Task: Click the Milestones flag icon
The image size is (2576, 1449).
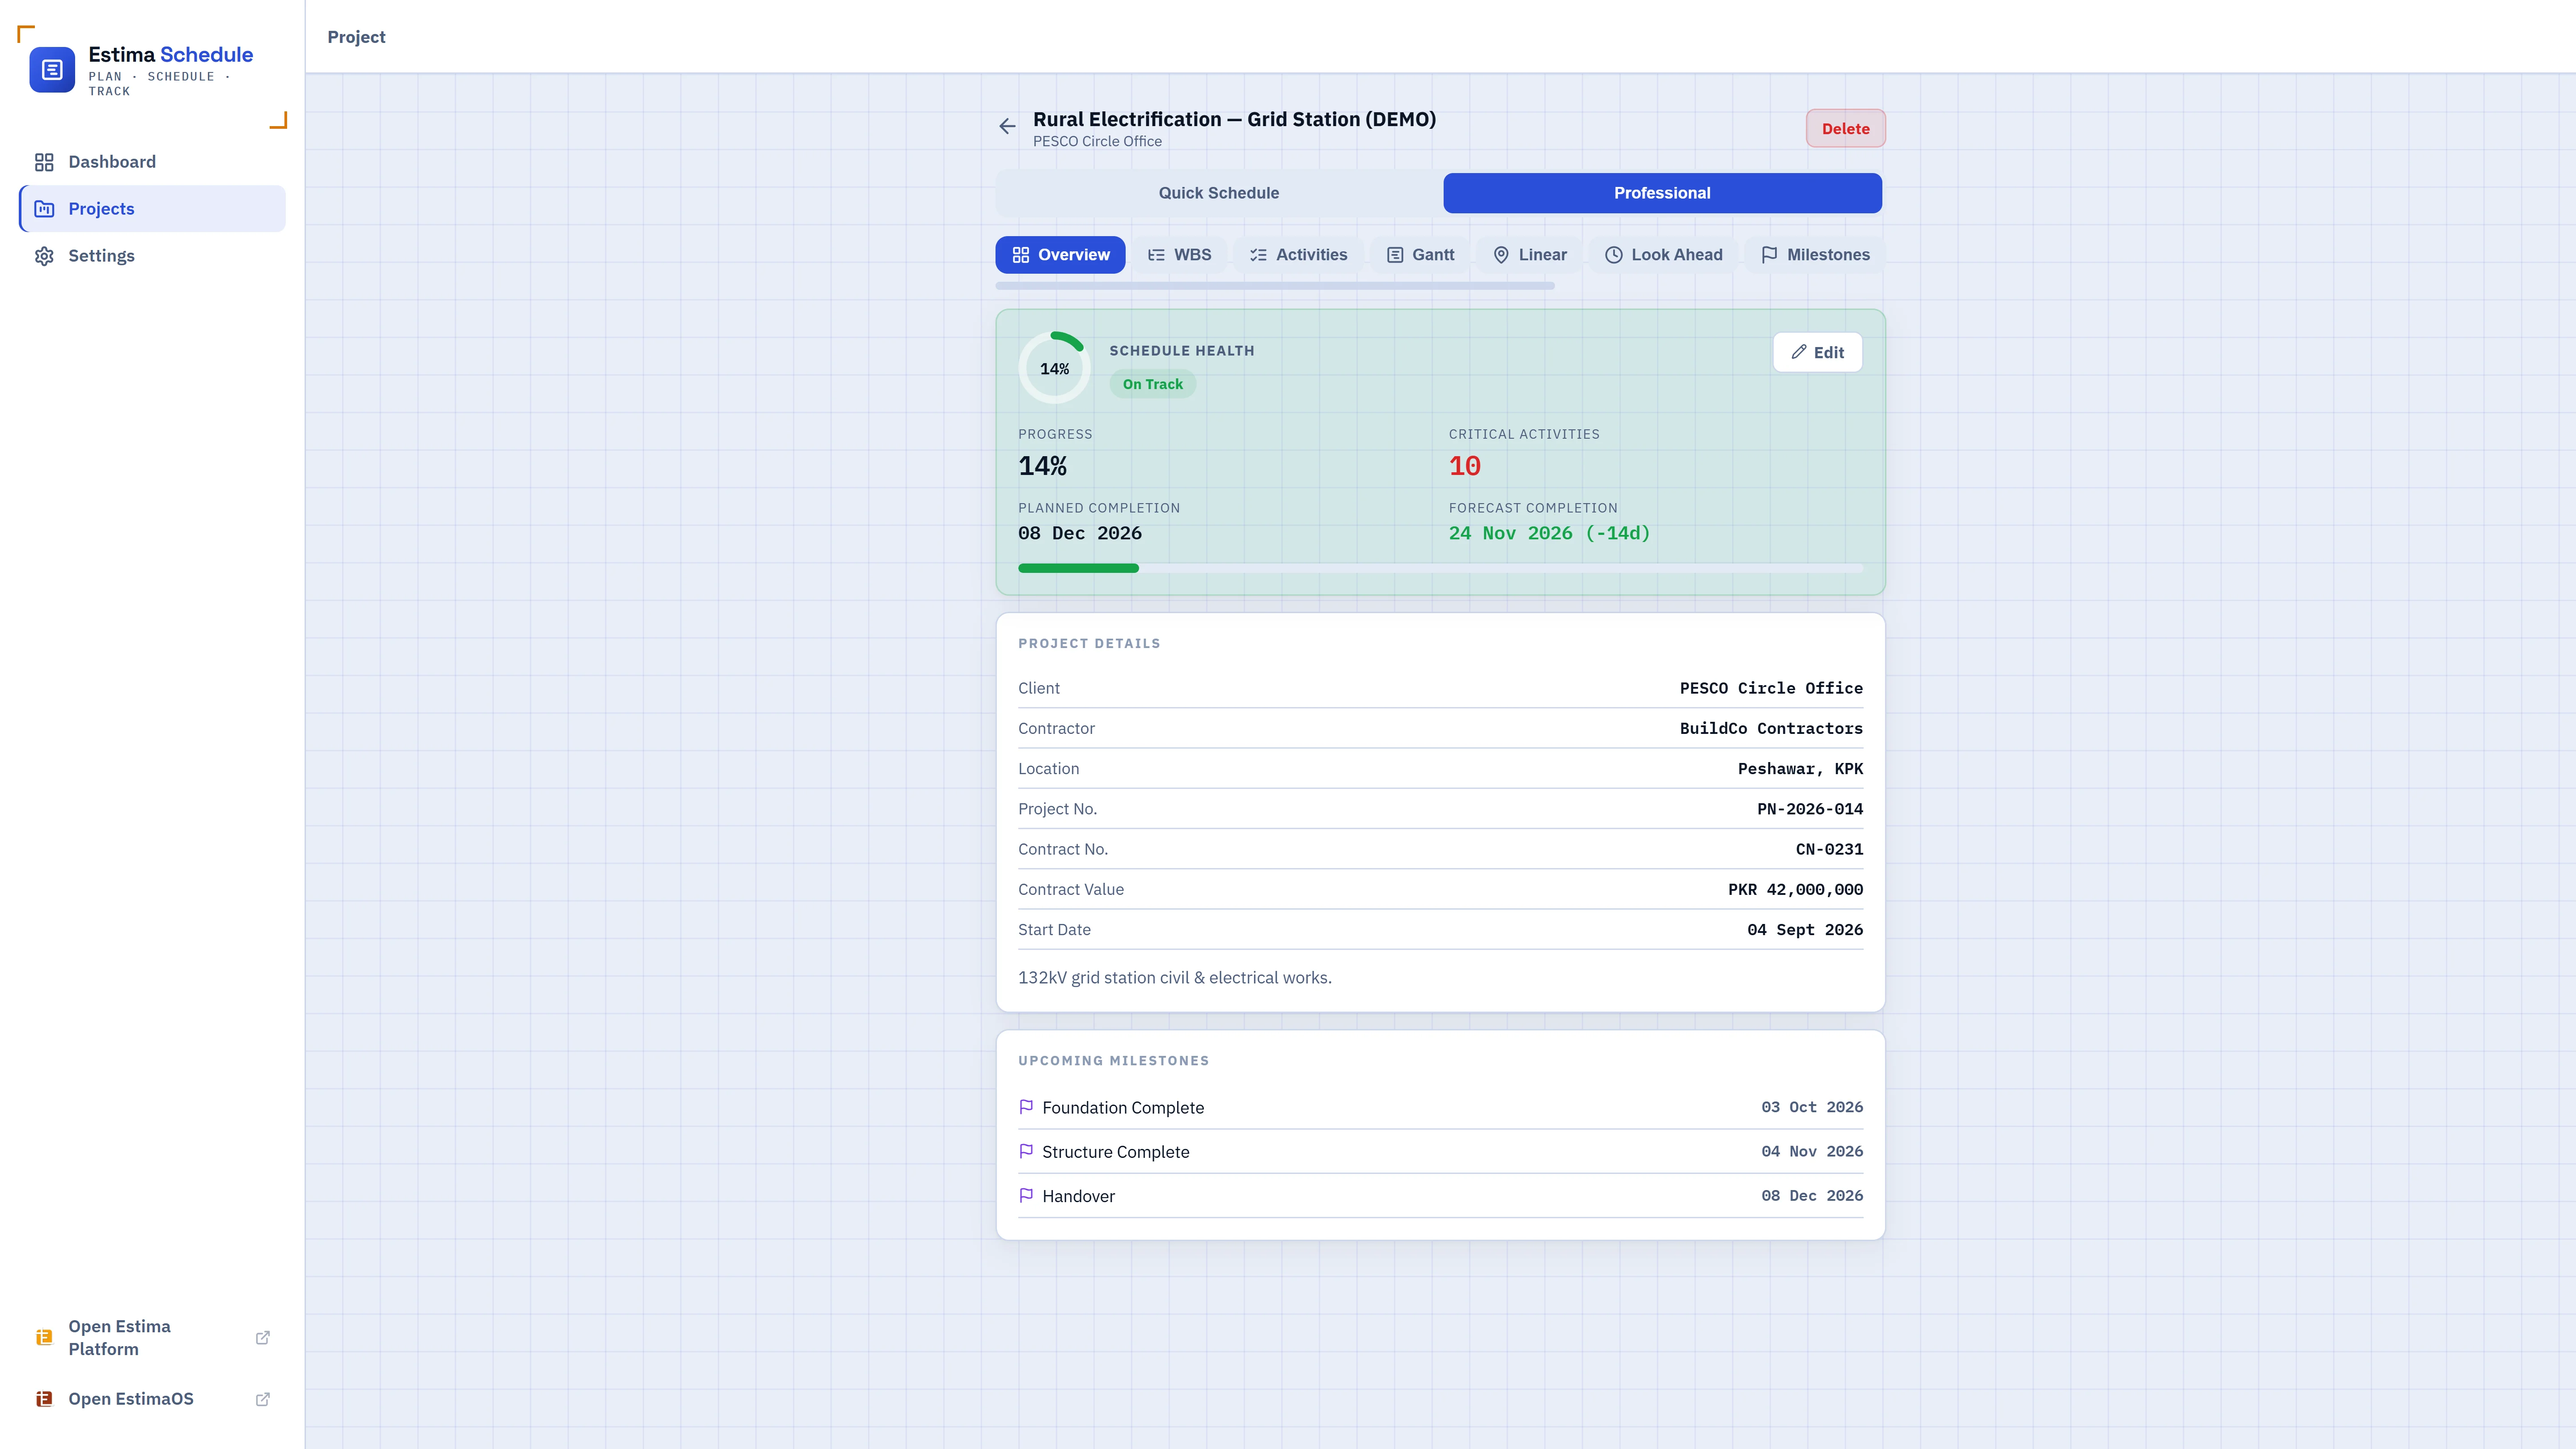Action: [x=1769, y=255]
